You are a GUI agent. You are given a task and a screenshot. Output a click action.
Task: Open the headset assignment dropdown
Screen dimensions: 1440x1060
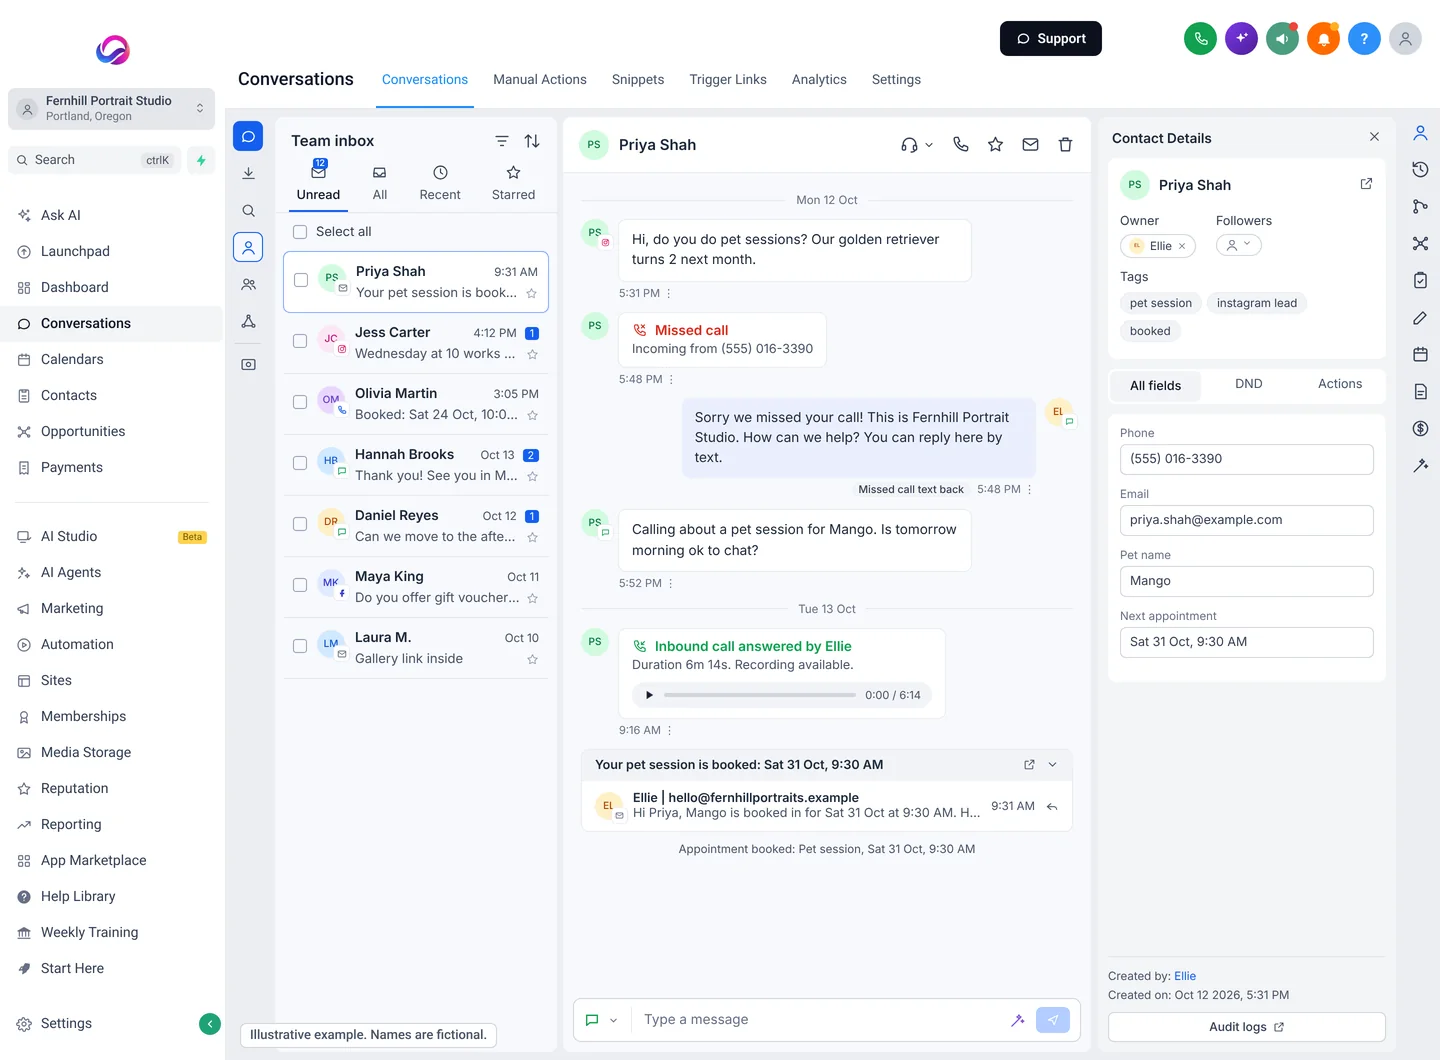click(916, 145)
